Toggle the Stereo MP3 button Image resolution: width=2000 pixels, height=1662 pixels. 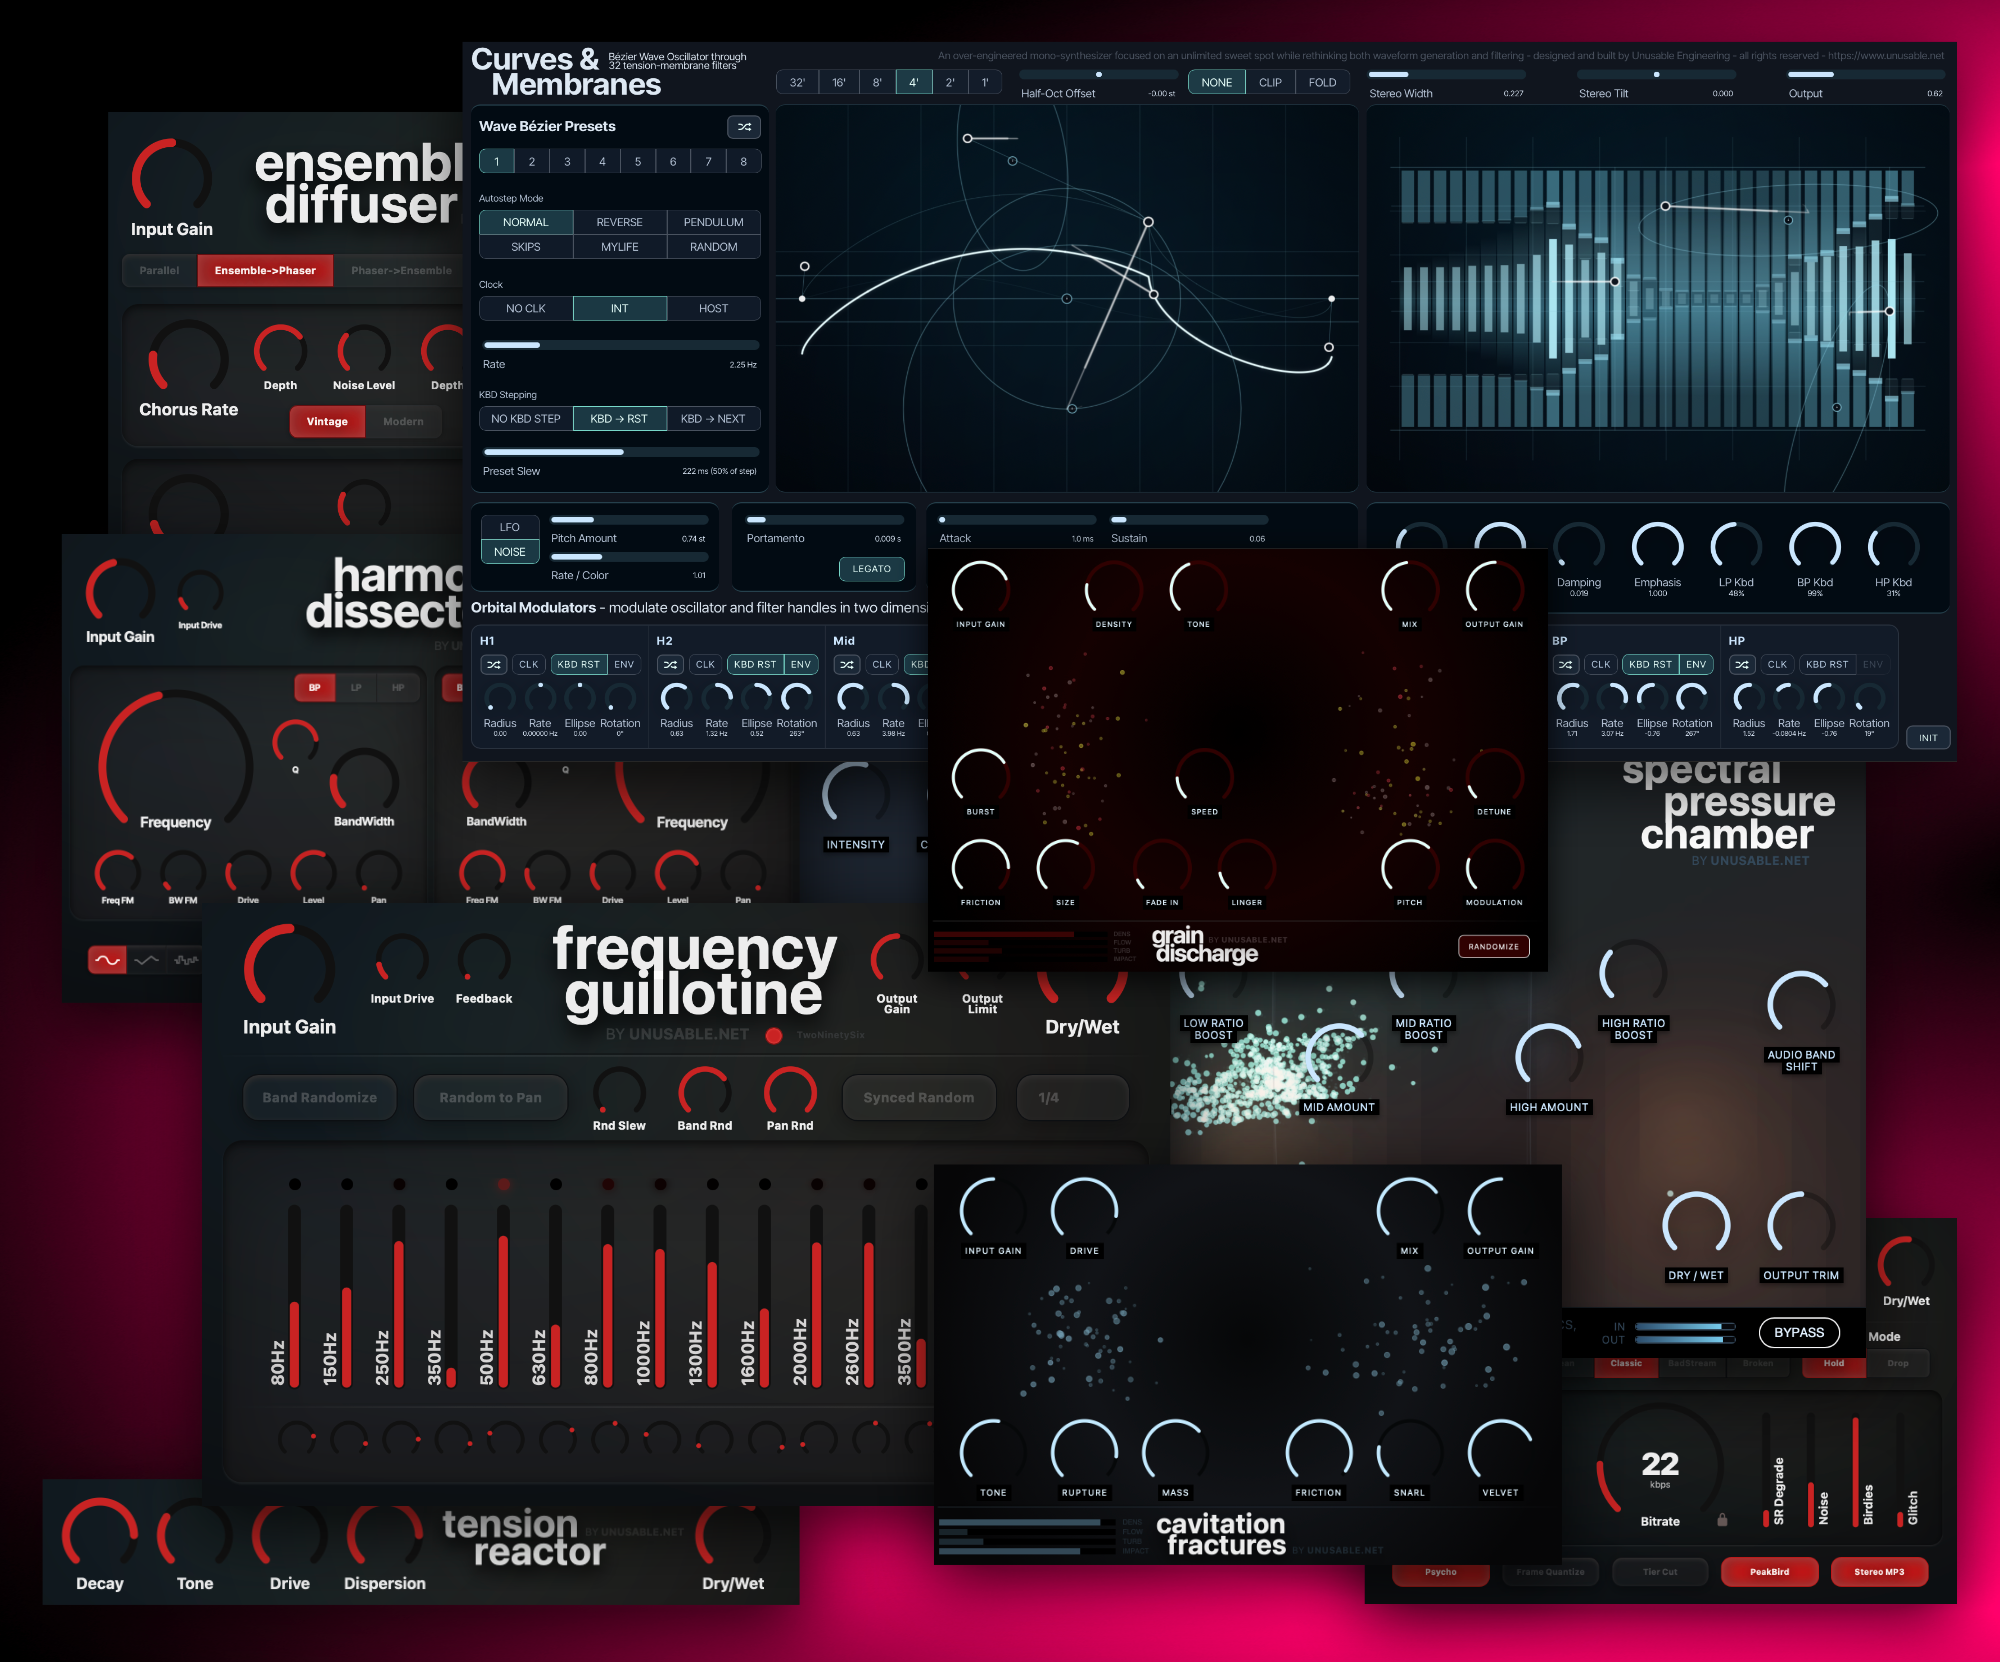pyautogui.click(x=1879, y=1572)
